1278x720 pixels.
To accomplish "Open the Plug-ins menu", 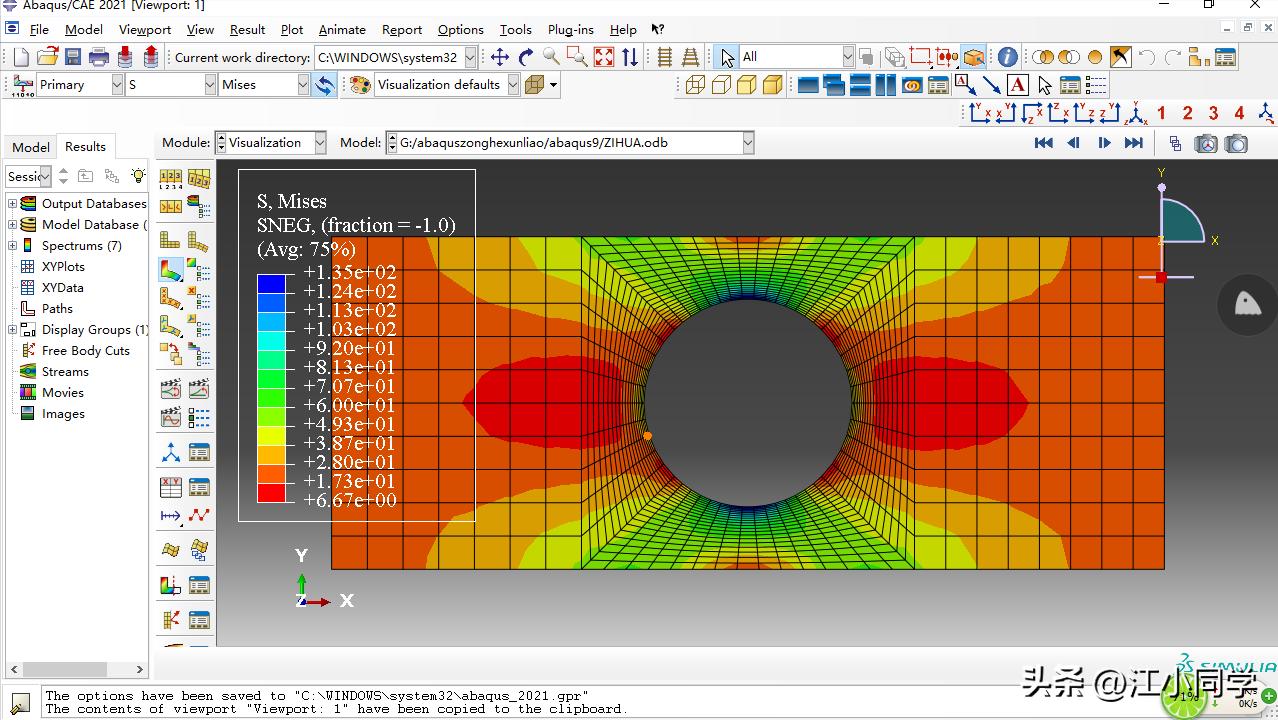I will [x=570, y=29].
